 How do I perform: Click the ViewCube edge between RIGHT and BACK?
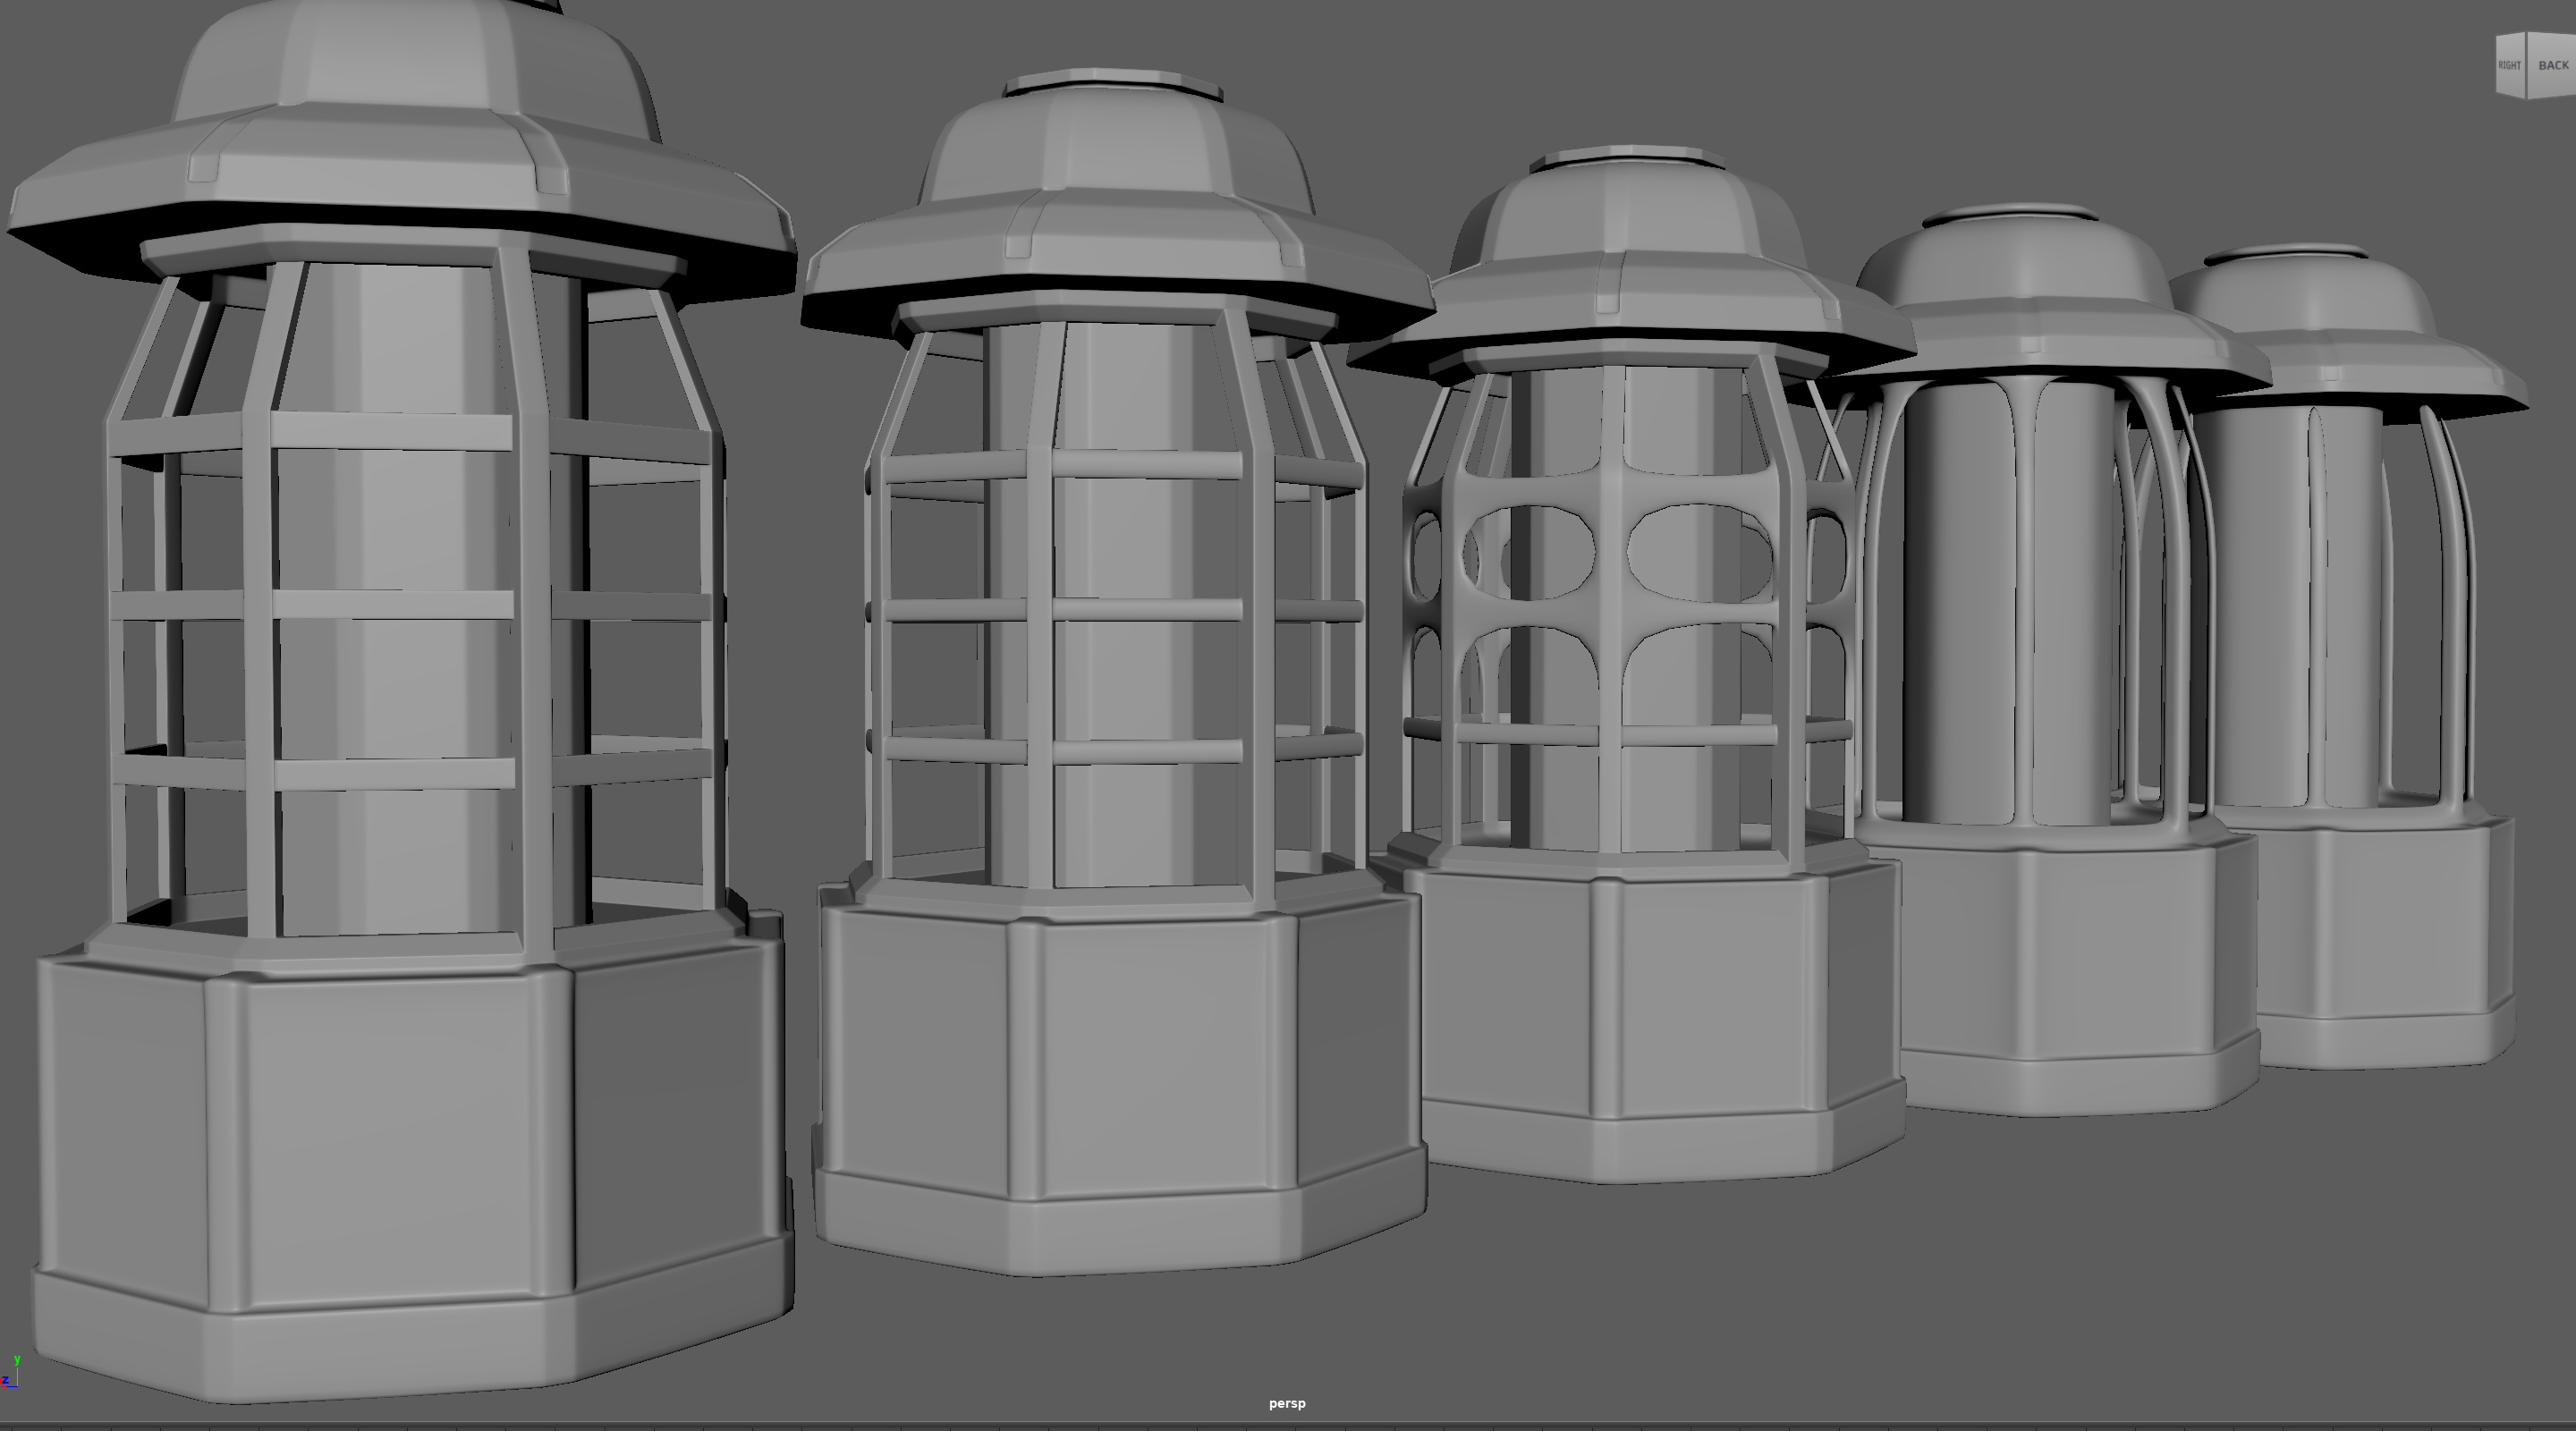2527,65
